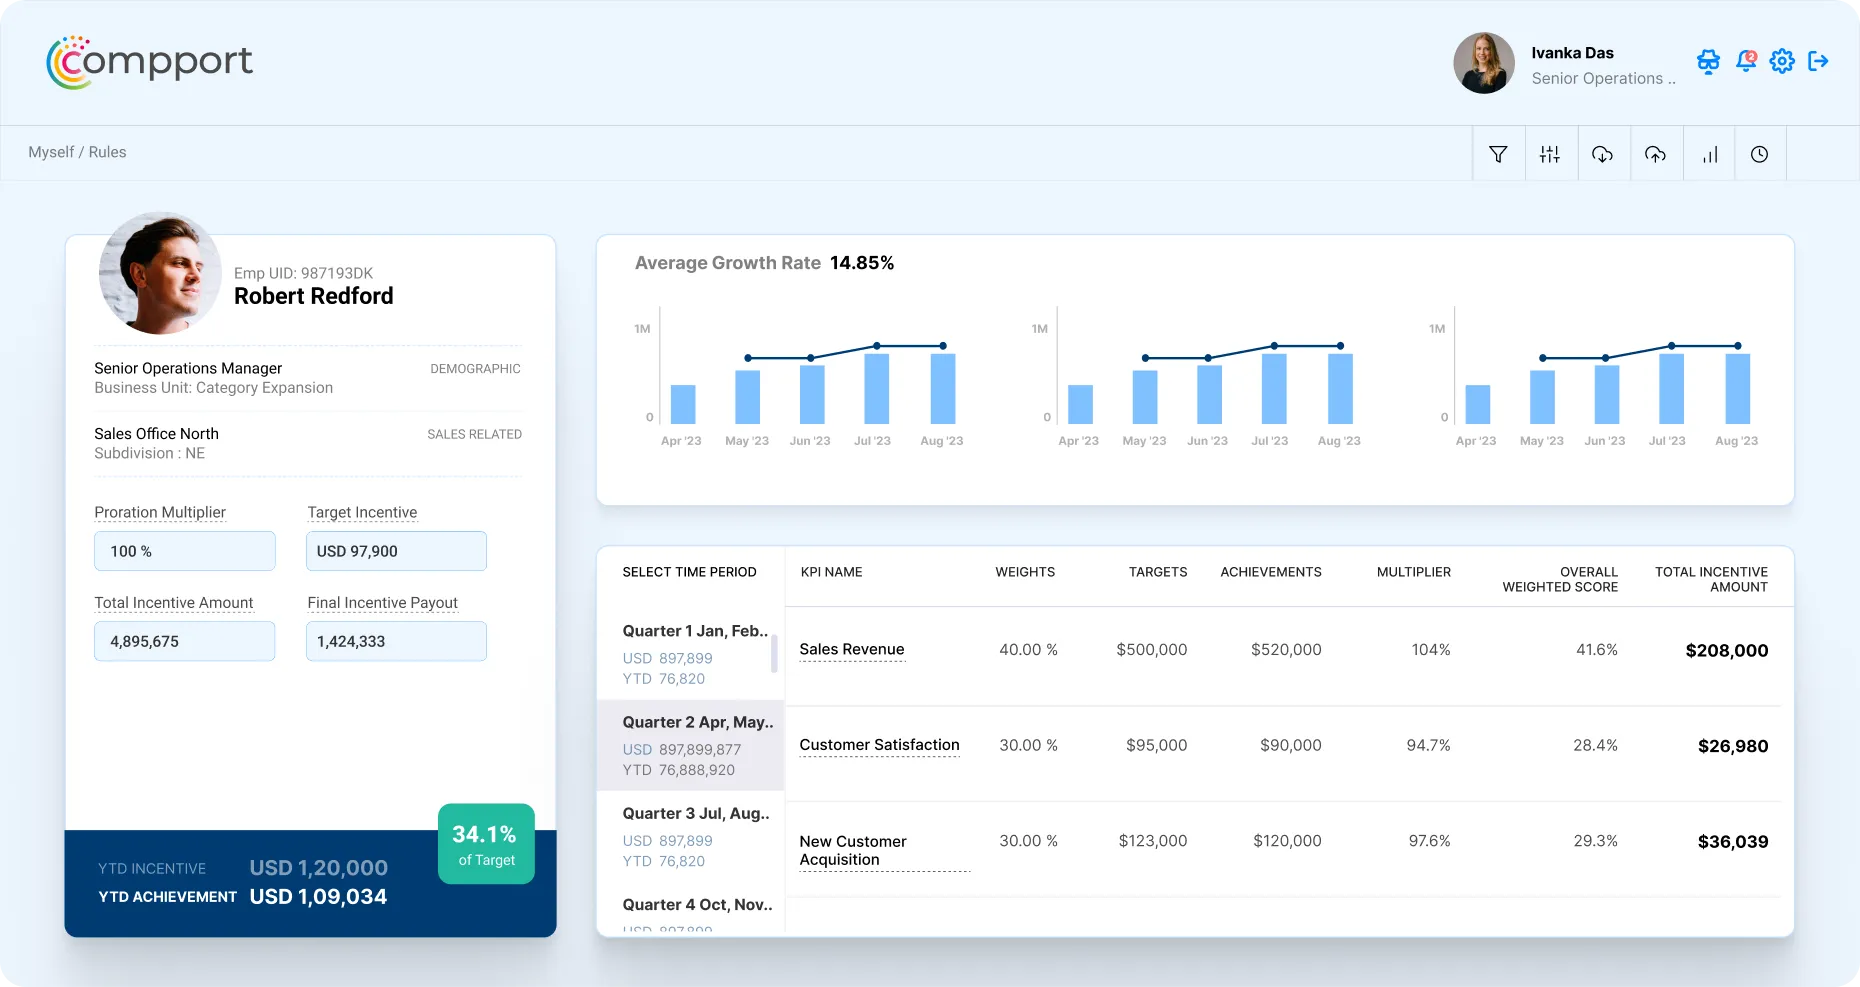
Task: Click the time period list scrollbar
Action: pos(774,655)
